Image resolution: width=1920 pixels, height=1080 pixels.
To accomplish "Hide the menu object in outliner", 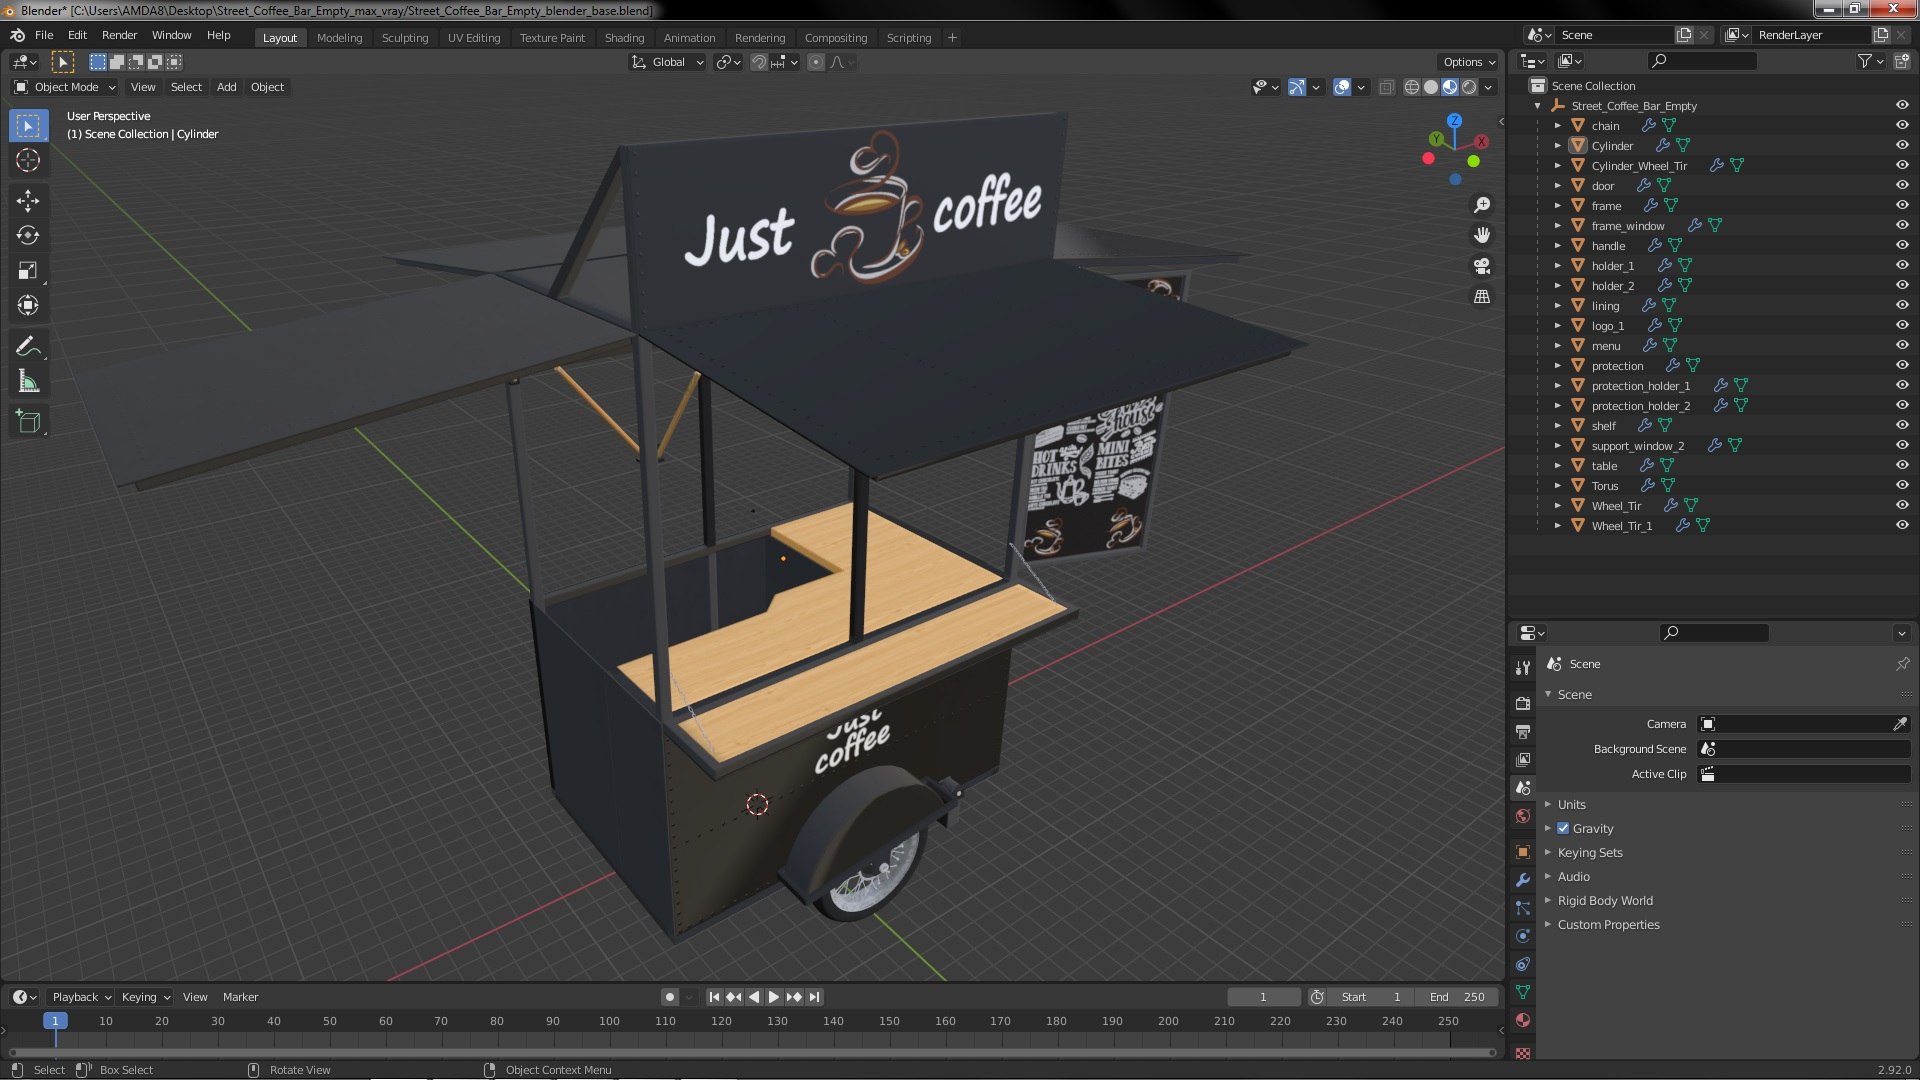I will pyautogui.click(x=1902, y=345).
